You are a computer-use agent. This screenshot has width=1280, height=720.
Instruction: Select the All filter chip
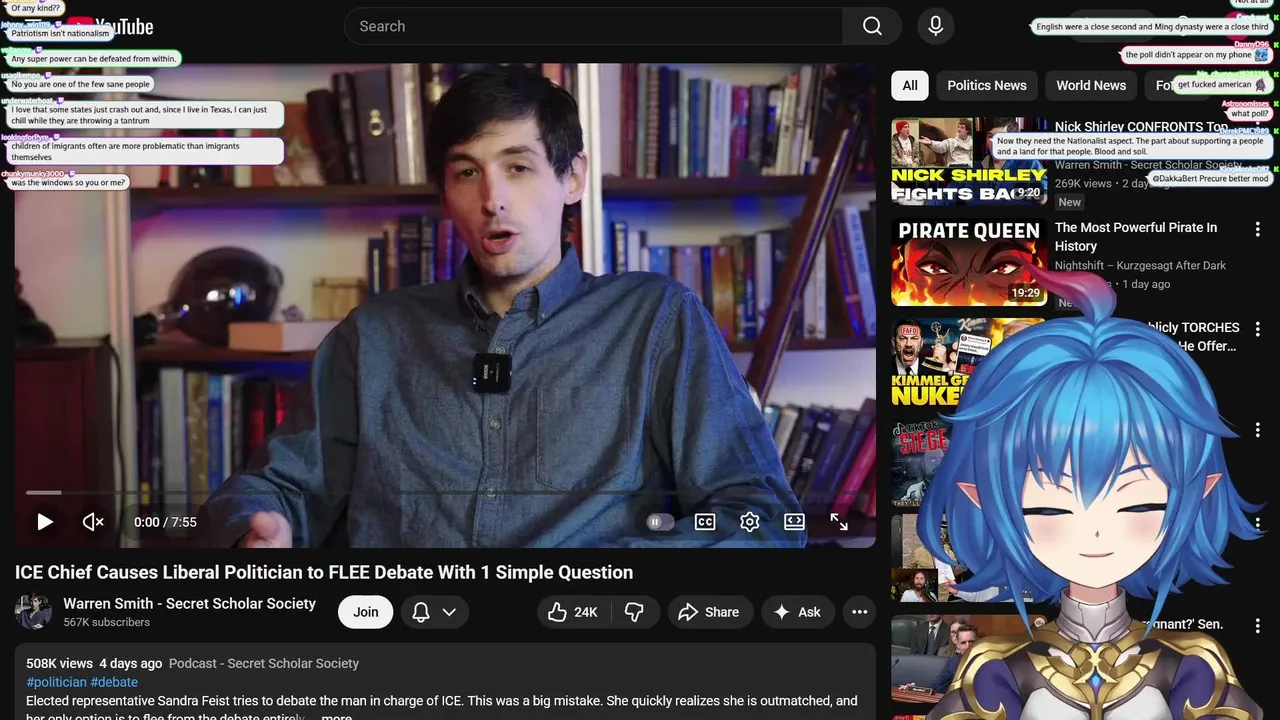pyautogui.click(x=910, y=85)
